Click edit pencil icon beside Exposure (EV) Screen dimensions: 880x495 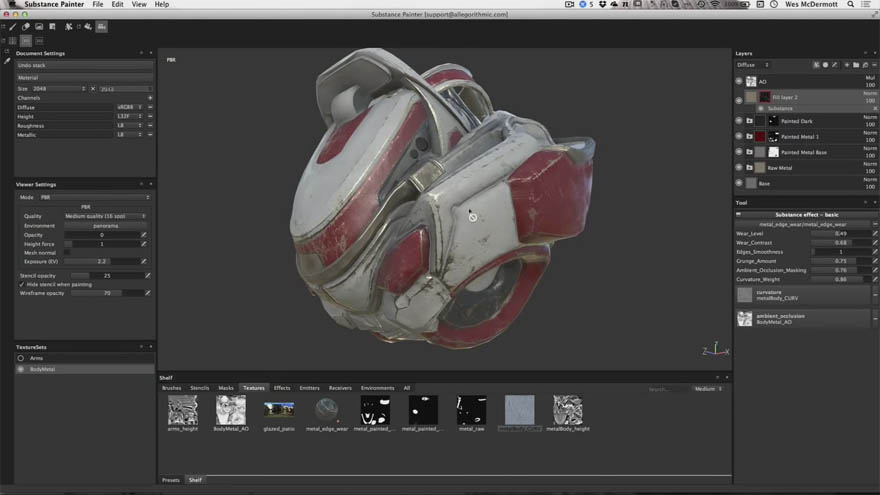tap(144, 262)
